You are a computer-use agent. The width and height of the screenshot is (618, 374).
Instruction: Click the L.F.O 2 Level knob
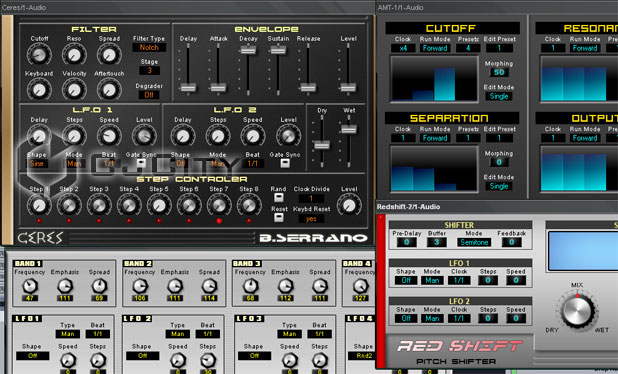[289, 136]
